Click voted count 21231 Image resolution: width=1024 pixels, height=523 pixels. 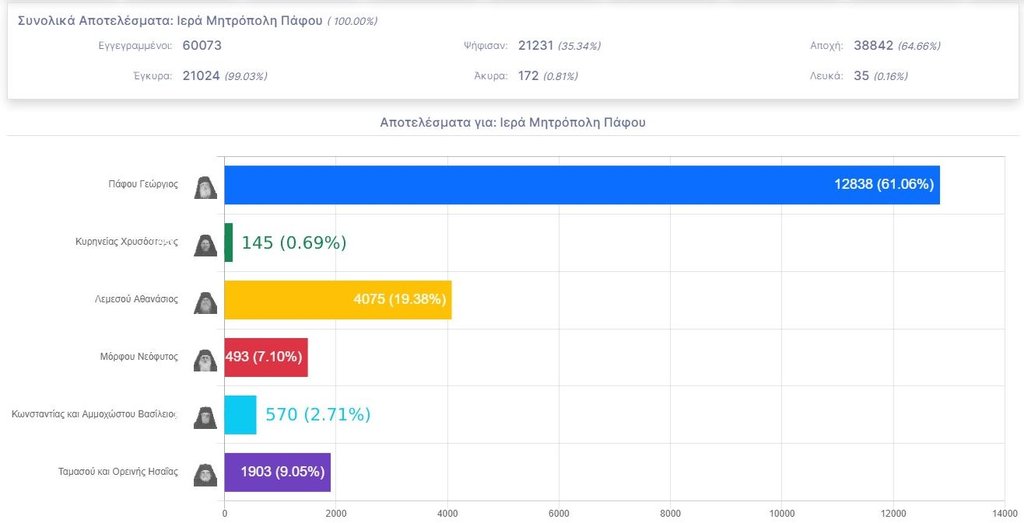pyautogui.click(x=536, y=46)
